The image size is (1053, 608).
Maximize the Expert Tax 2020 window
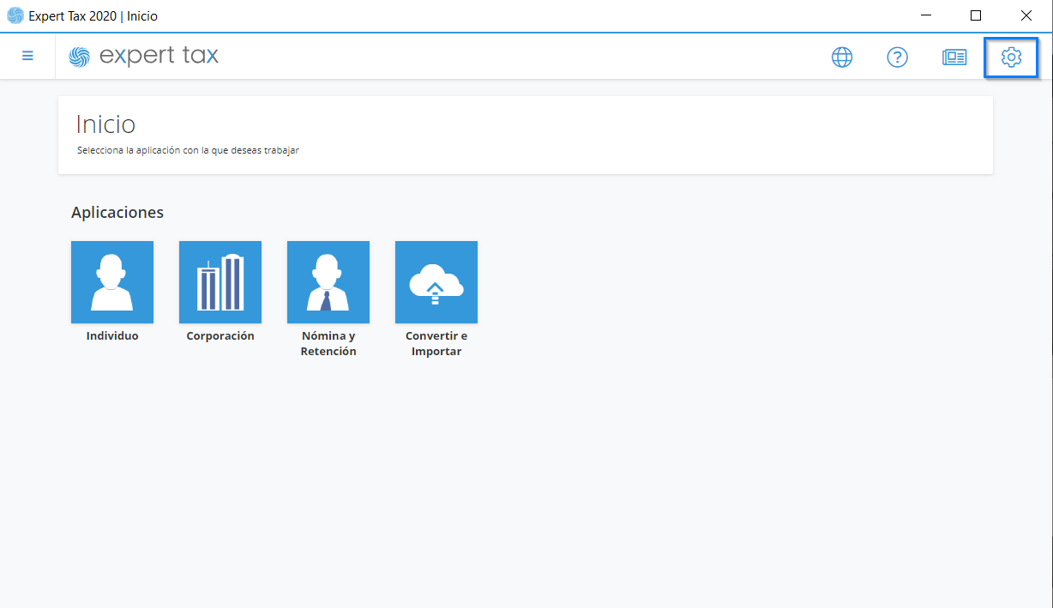(976, 15)
